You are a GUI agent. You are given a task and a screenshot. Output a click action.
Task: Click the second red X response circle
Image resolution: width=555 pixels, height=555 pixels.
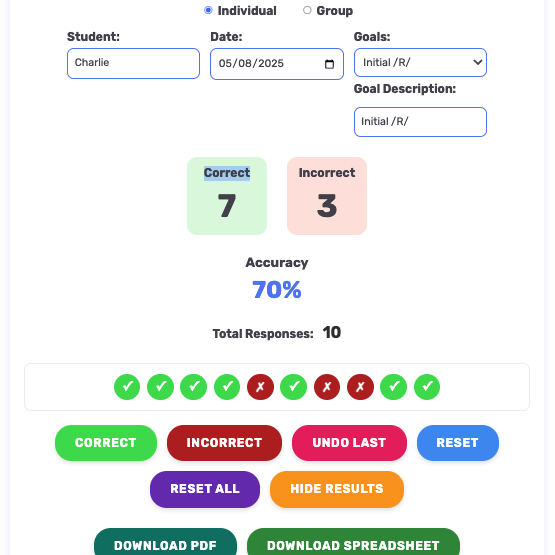(327, 387)
